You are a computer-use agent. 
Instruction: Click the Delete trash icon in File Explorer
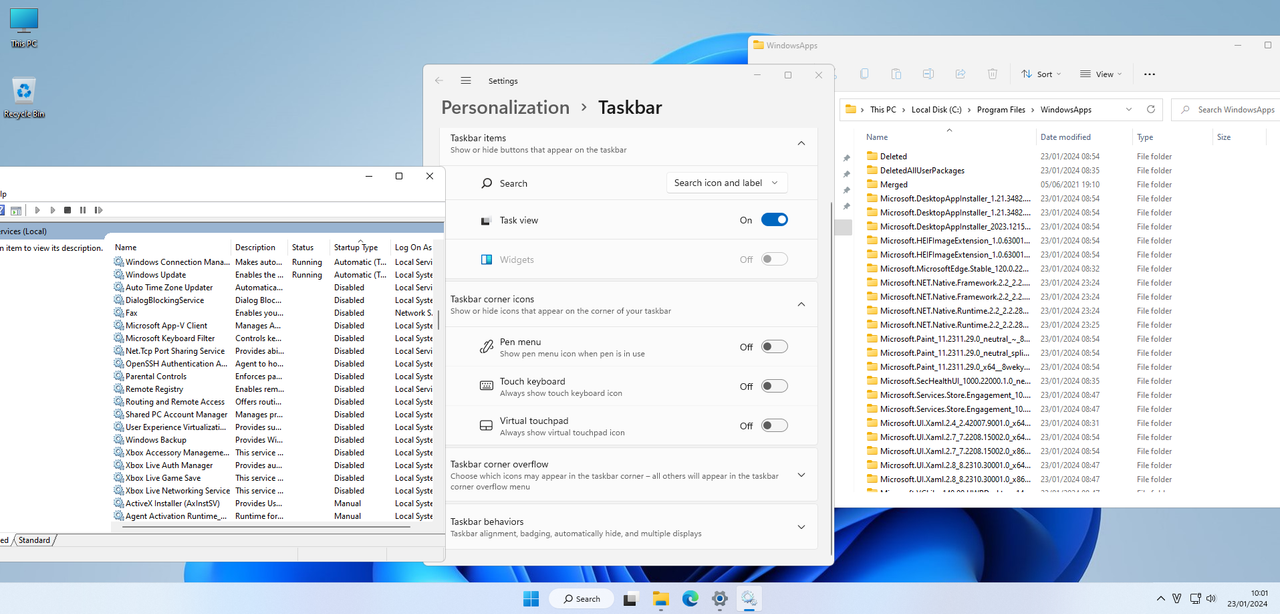(992, 74)
